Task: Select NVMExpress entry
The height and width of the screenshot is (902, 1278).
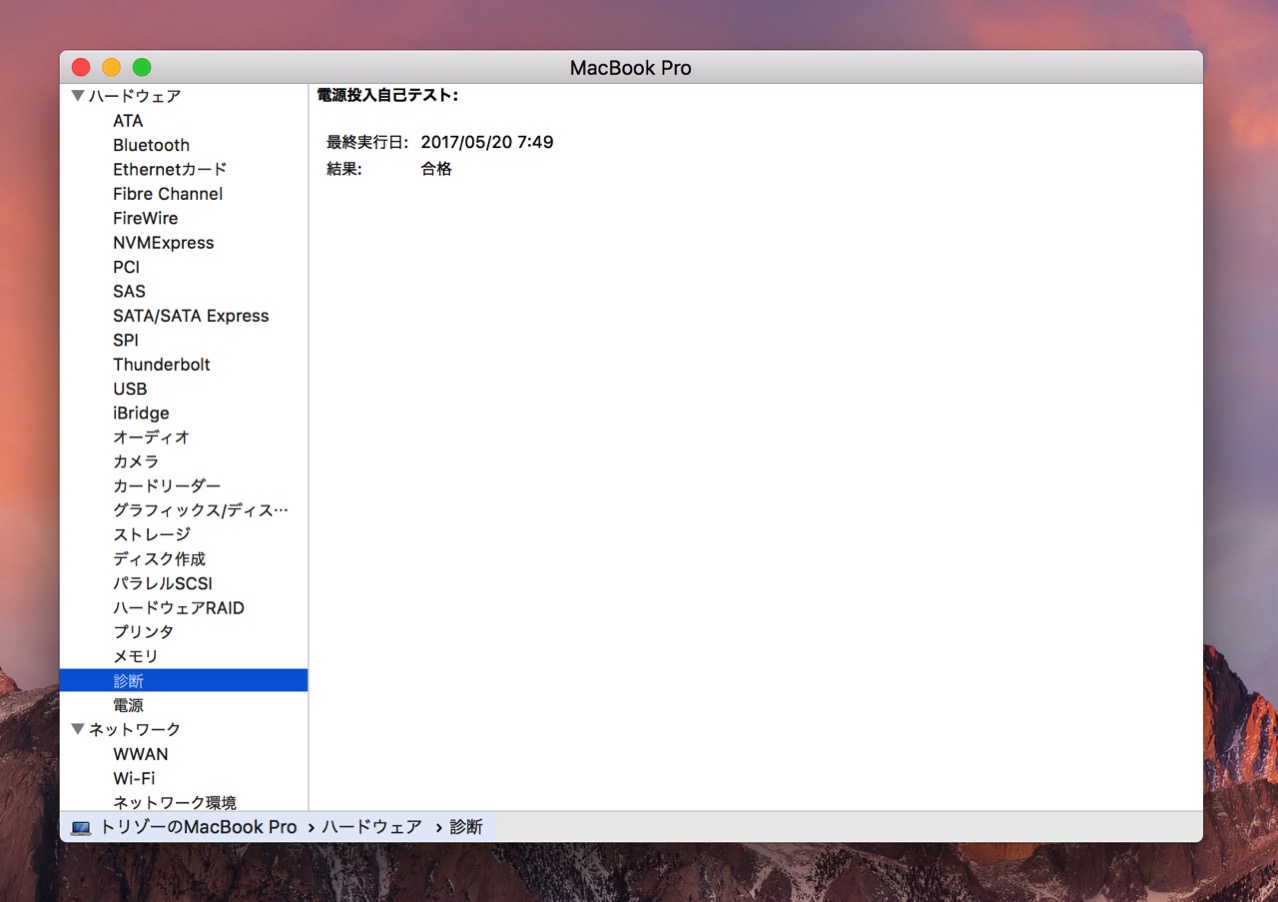Action: [163, 242]
